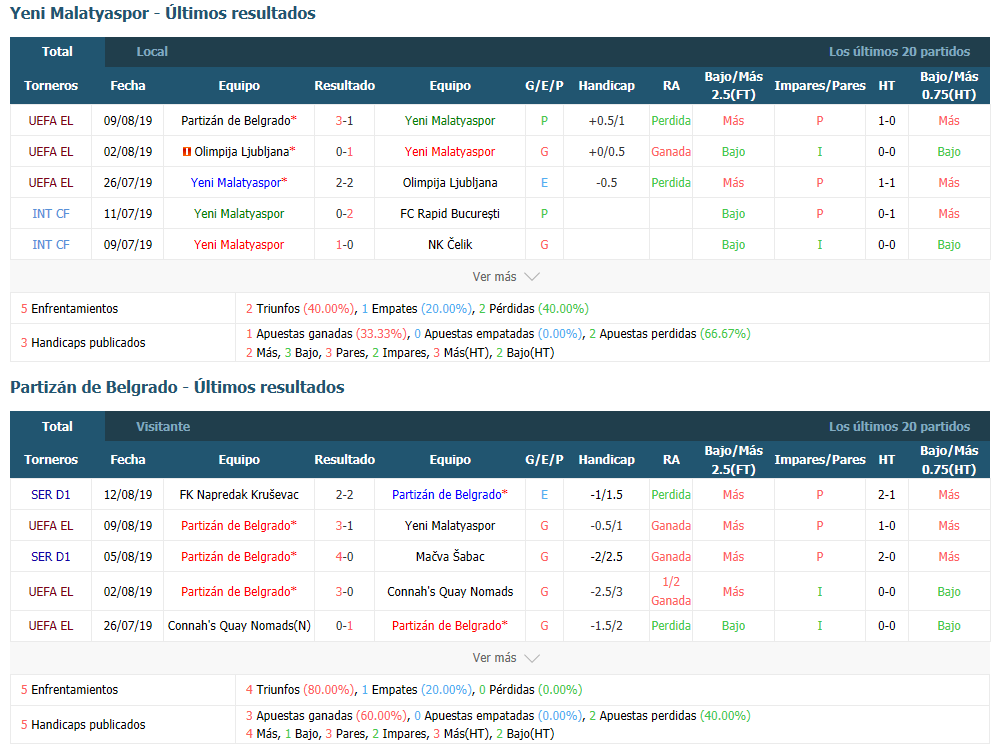Switch to the Local tab
Viewport: 998px width, 747px height.
pos(152,52)
